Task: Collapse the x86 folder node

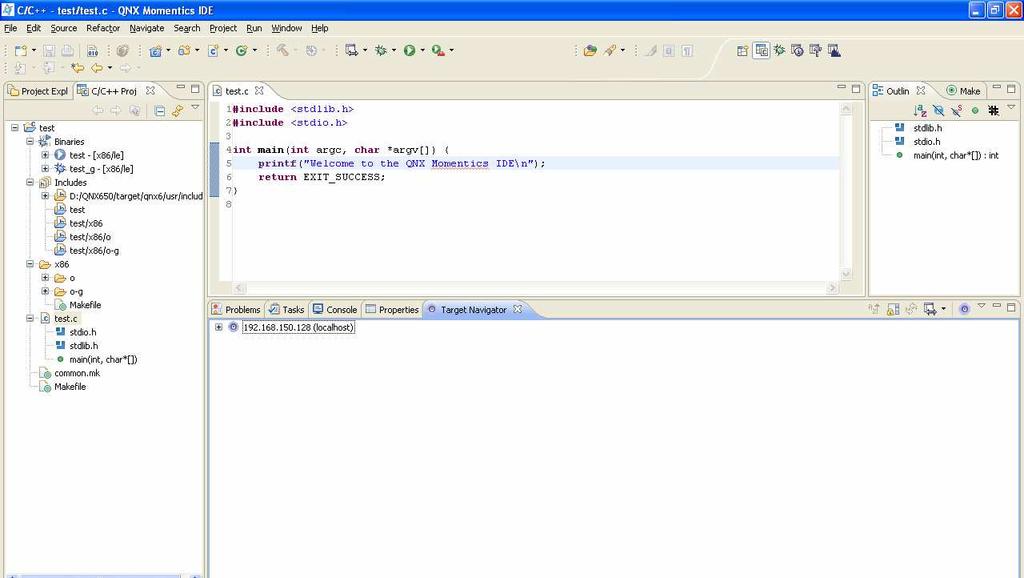Action: [x=30, y=264]
